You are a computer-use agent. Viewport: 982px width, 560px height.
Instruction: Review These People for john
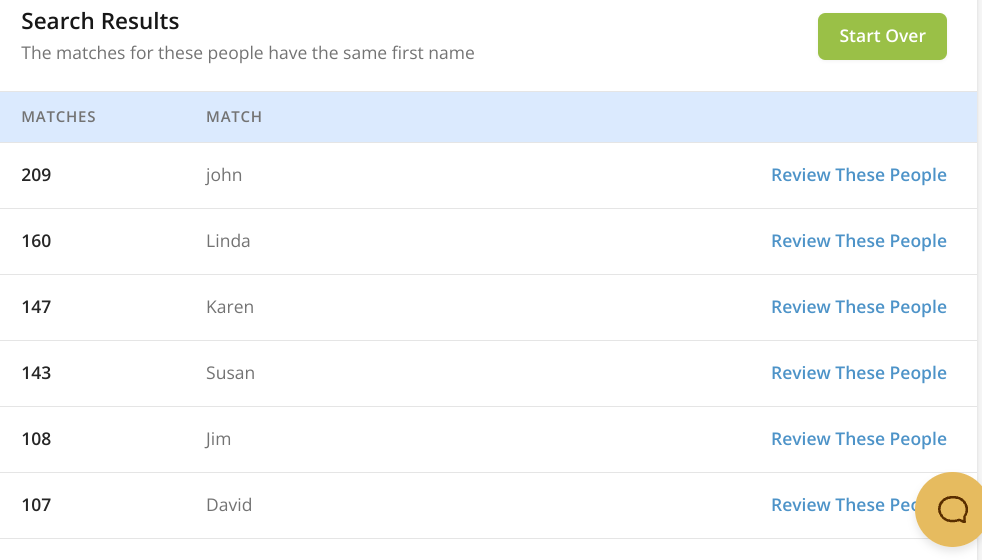pyautogui.click(x=858, y=175)
